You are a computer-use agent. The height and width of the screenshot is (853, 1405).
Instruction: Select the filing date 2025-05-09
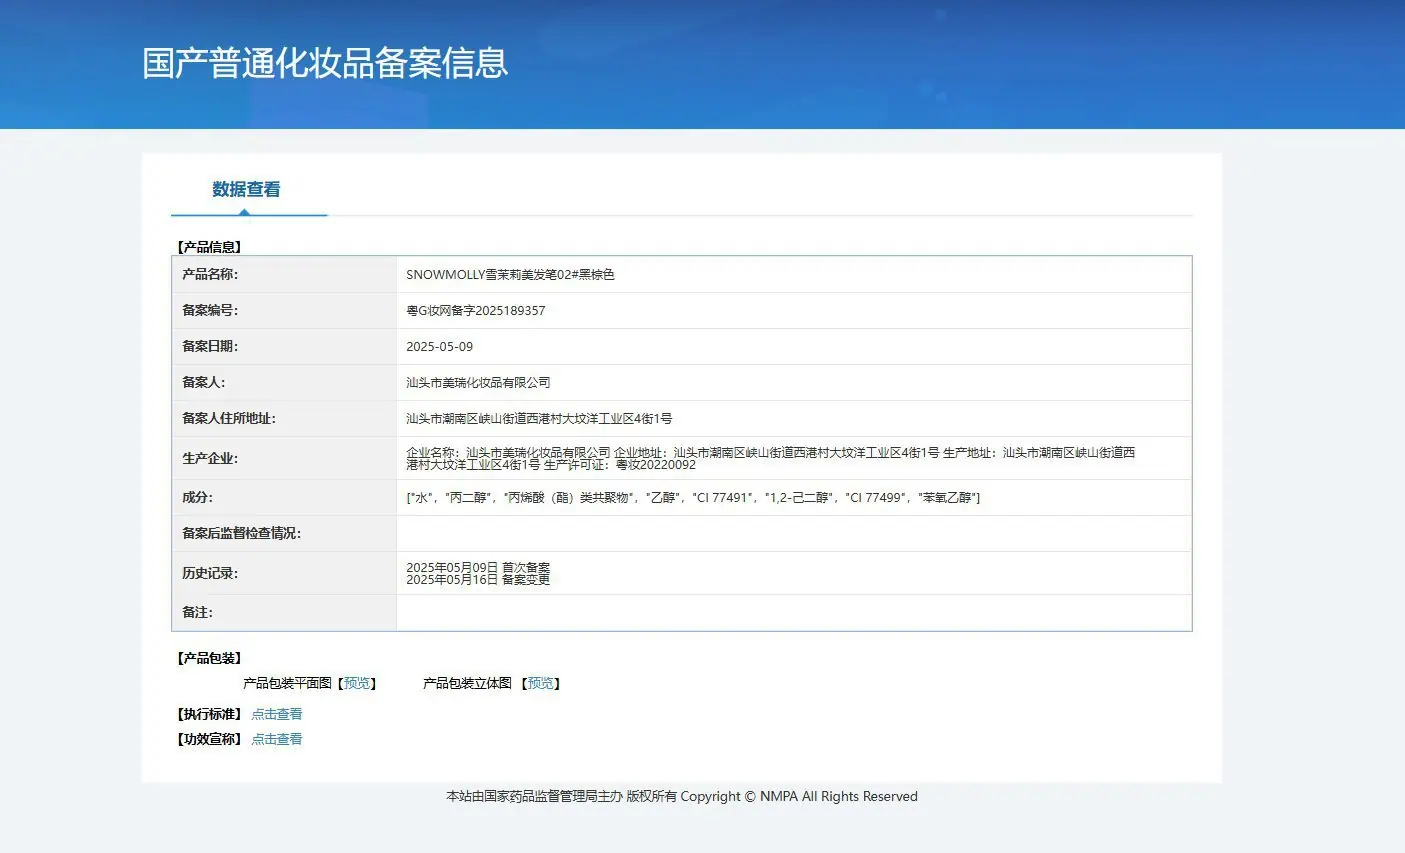click(x=440, y=346)
